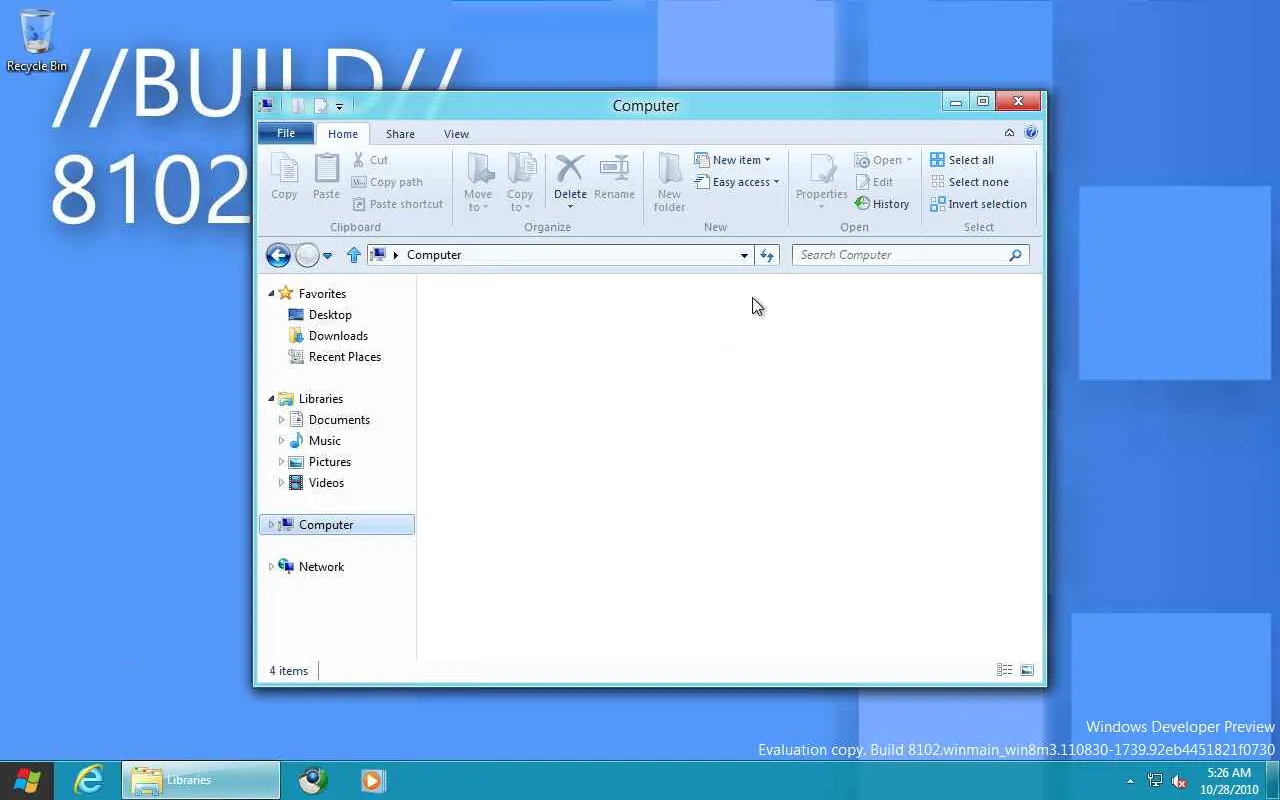Switch to the Share ribbon tab
This screenshot has width=1280, height=800.
(400, 134)
